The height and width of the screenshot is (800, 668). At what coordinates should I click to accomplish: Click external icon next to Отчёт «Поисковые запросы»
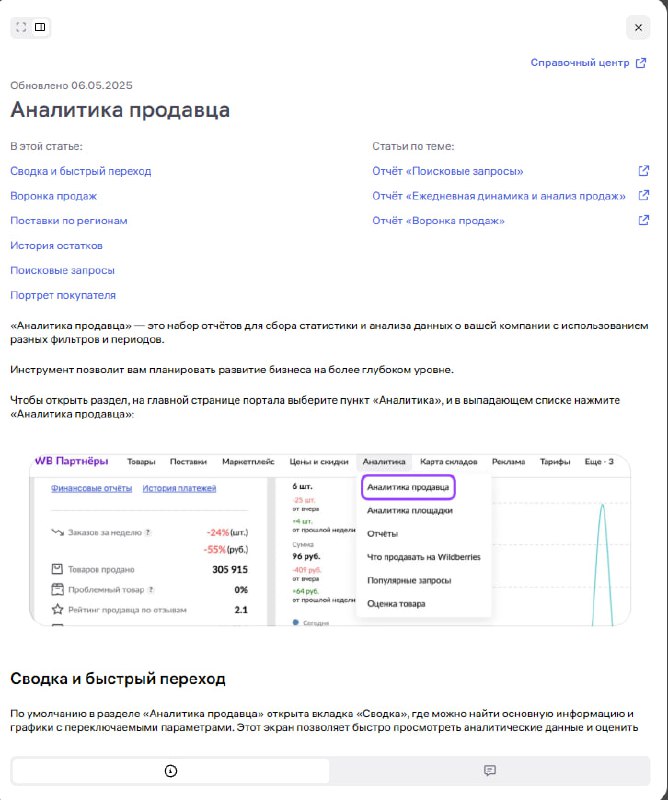644,170
